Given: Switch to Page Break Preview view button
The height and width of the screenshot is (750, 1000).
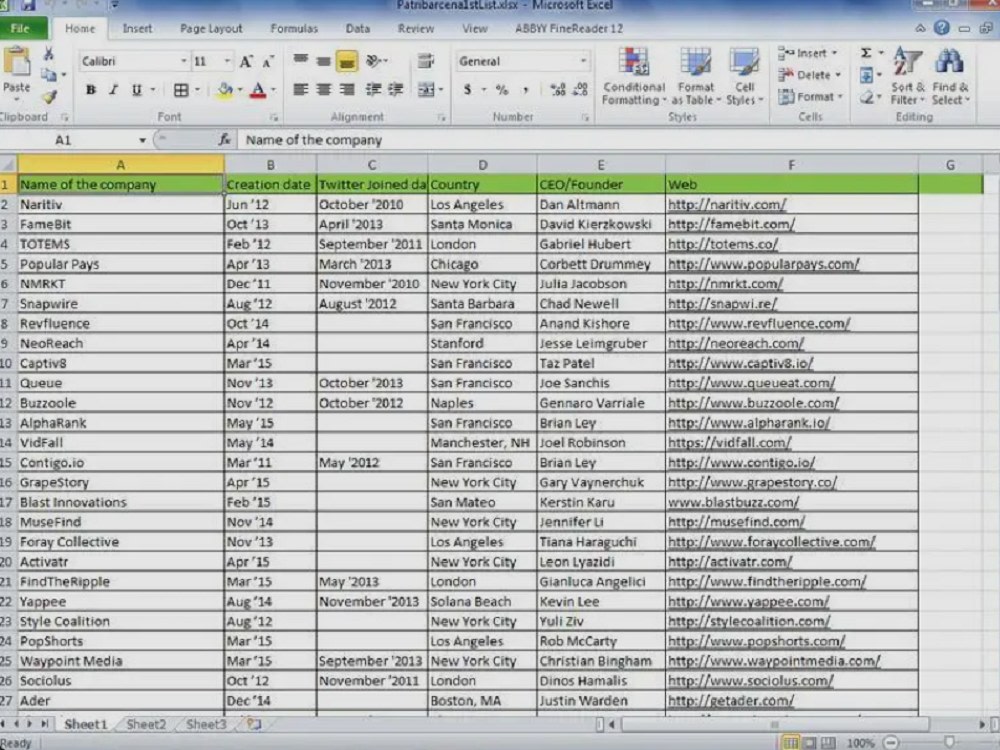Looking at the screenshot, I should pyautogui.click(x=828, y=742).
